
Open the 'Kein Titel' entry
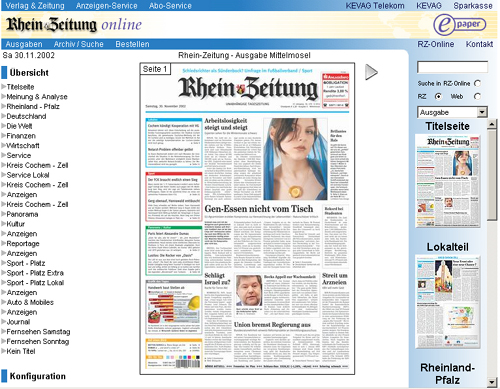pos(21,351)
